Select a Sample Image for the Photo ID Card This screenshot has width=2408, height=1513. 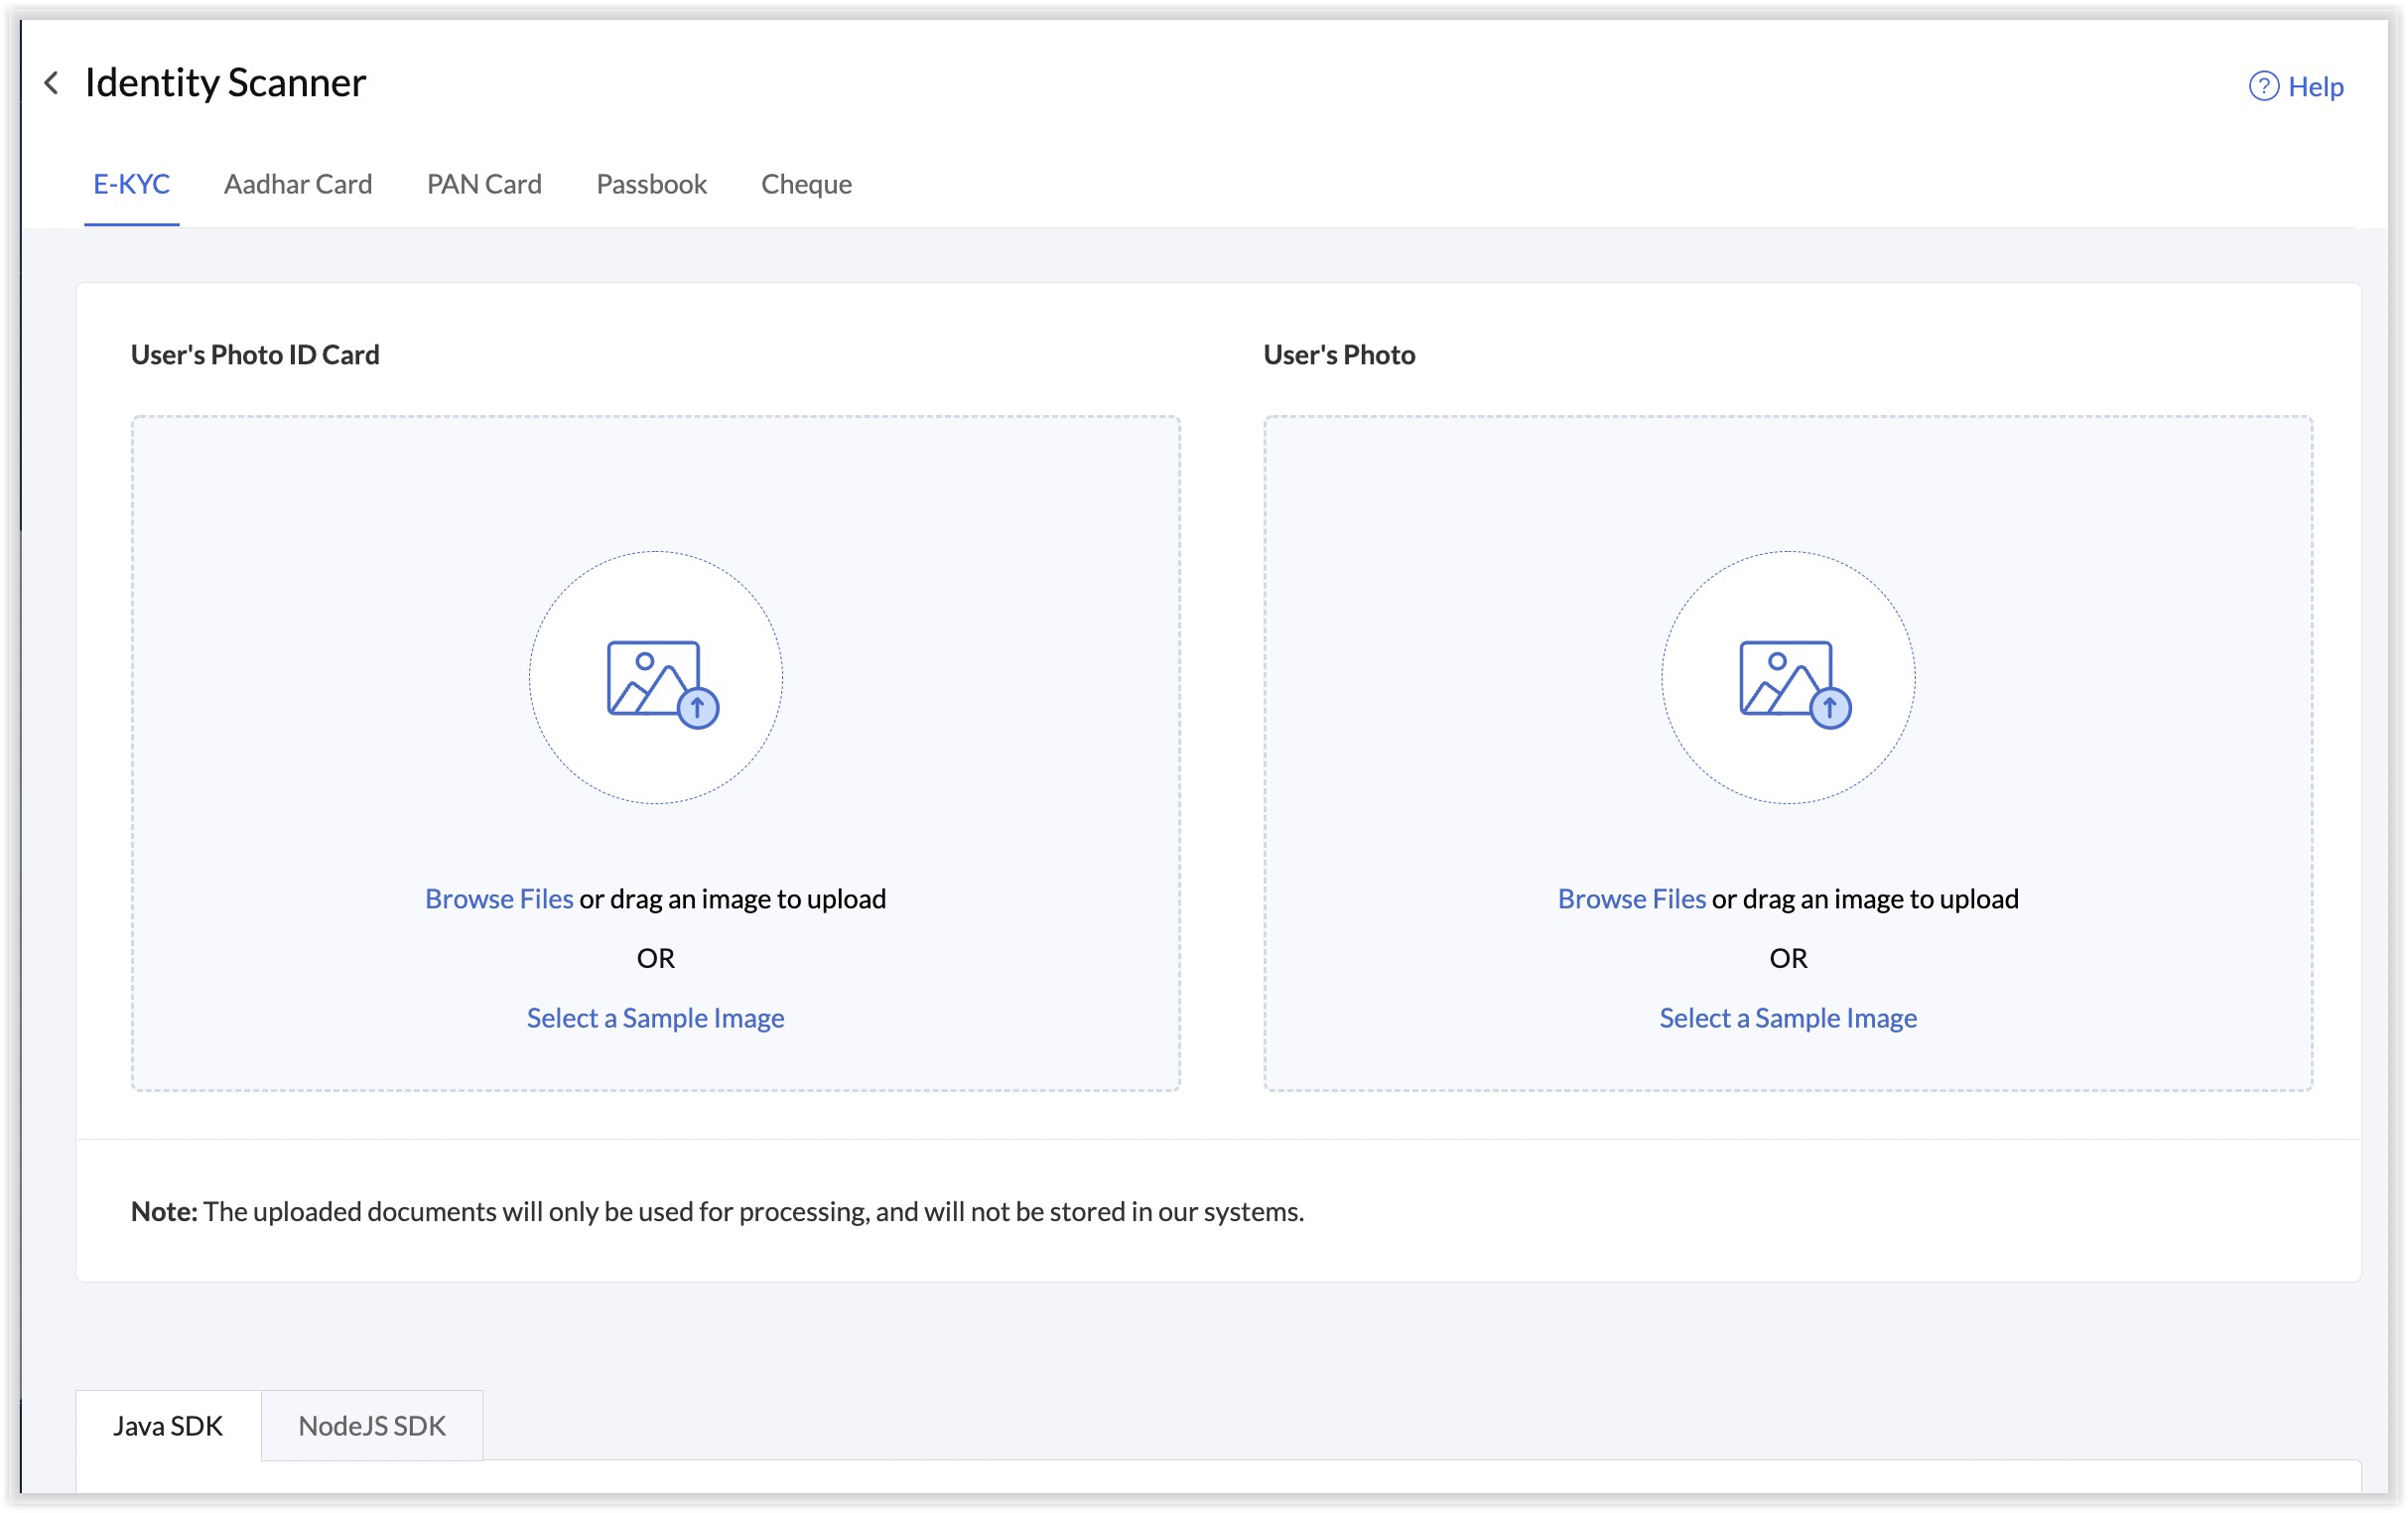[654, 1018]
